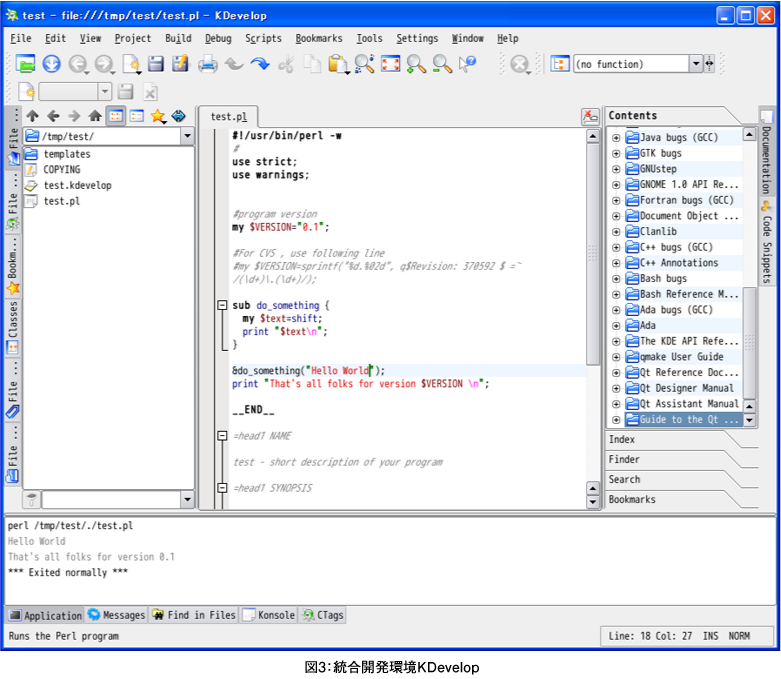Image resolution: width=781 pixels, height=679 pixels.
Task: Select the templates folder in file list
Action: tap(67, 154)
